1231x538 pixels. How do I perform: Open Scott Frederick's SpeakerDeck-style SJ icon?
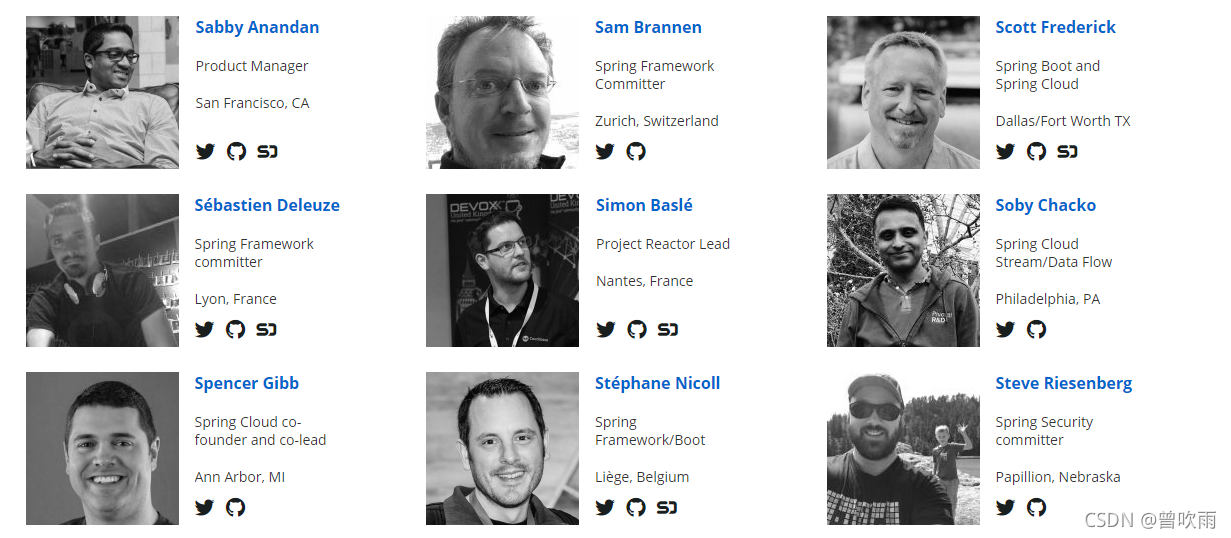pos(1067,152)
